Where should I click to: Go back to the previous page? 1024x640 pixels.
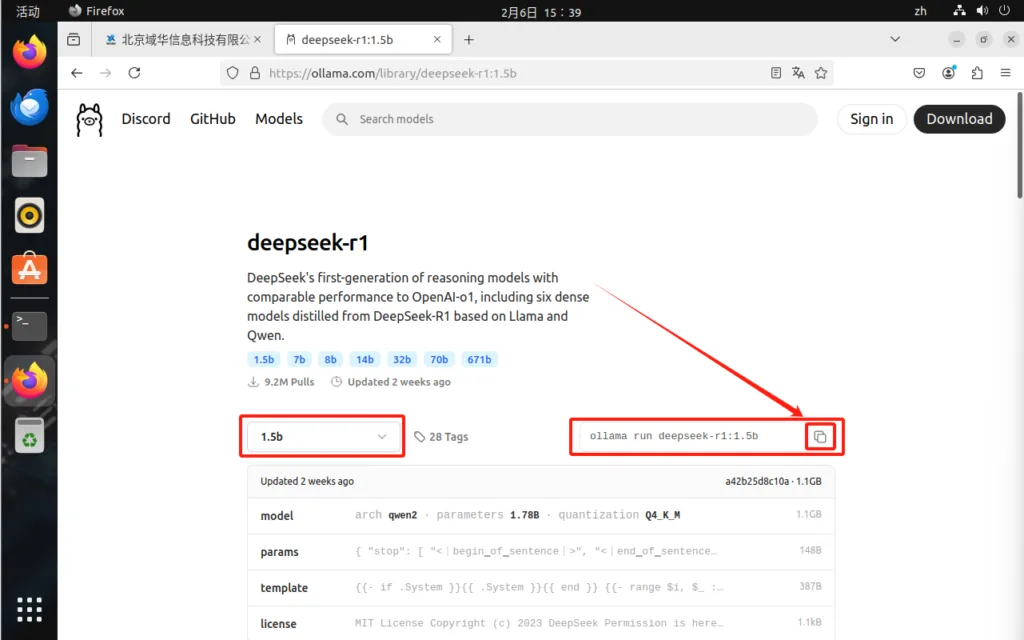(77, 72)
